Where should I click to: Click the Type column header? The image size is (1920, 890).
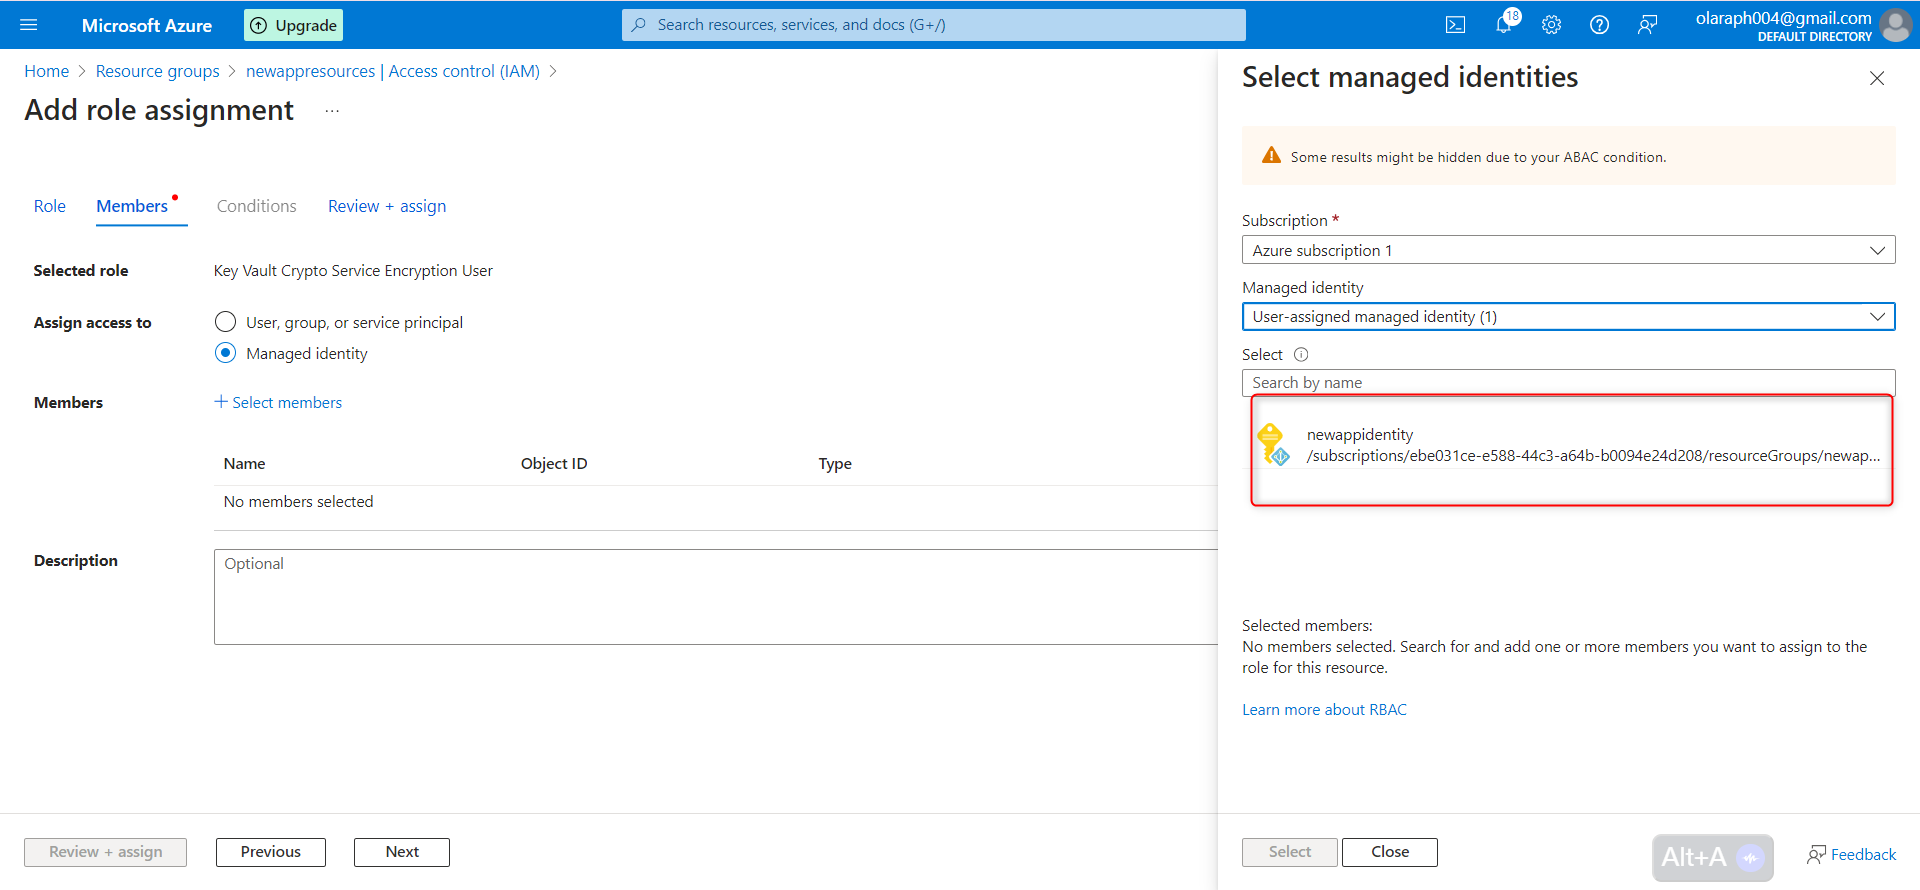835,464
